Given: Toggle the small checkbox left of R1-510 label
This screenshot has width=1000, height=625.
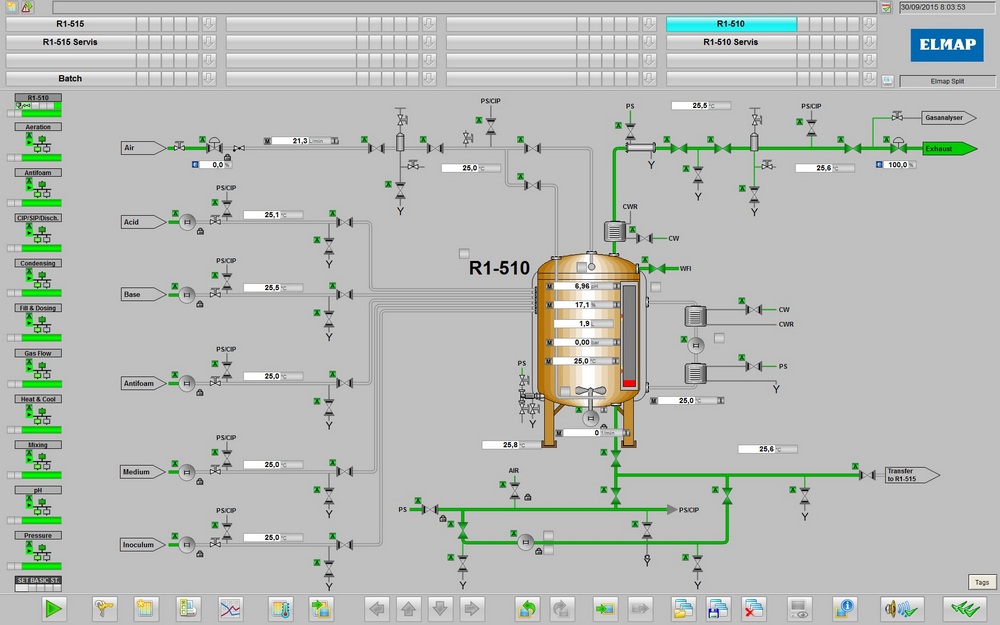Looking at the screenshot, I should [x=462, y=253].
